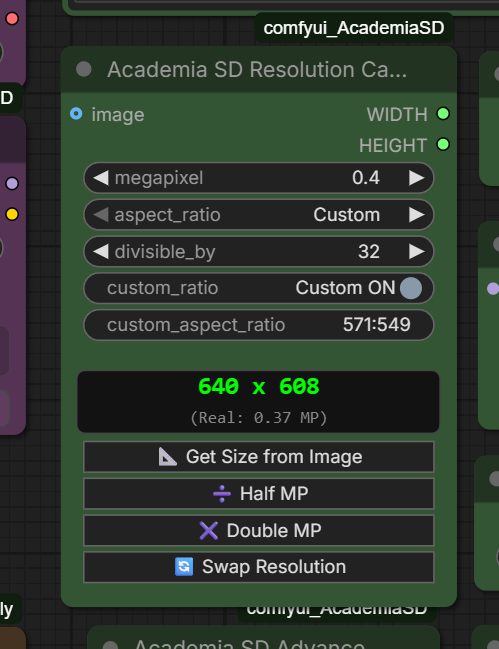
Task: Increase megapixel with right arrow
Action: tap(417, 178)
